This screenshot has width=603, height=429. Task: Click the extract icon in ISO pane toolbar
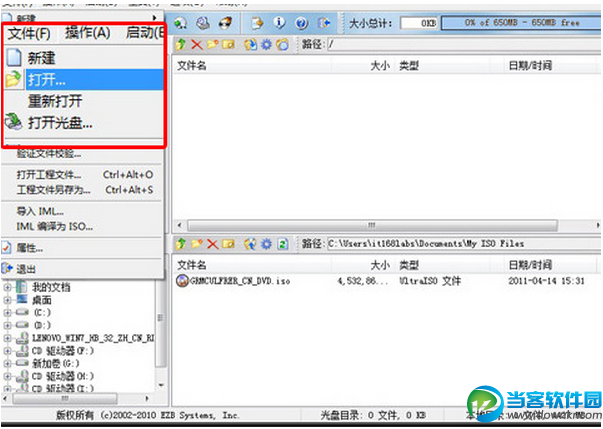point(250,45)
